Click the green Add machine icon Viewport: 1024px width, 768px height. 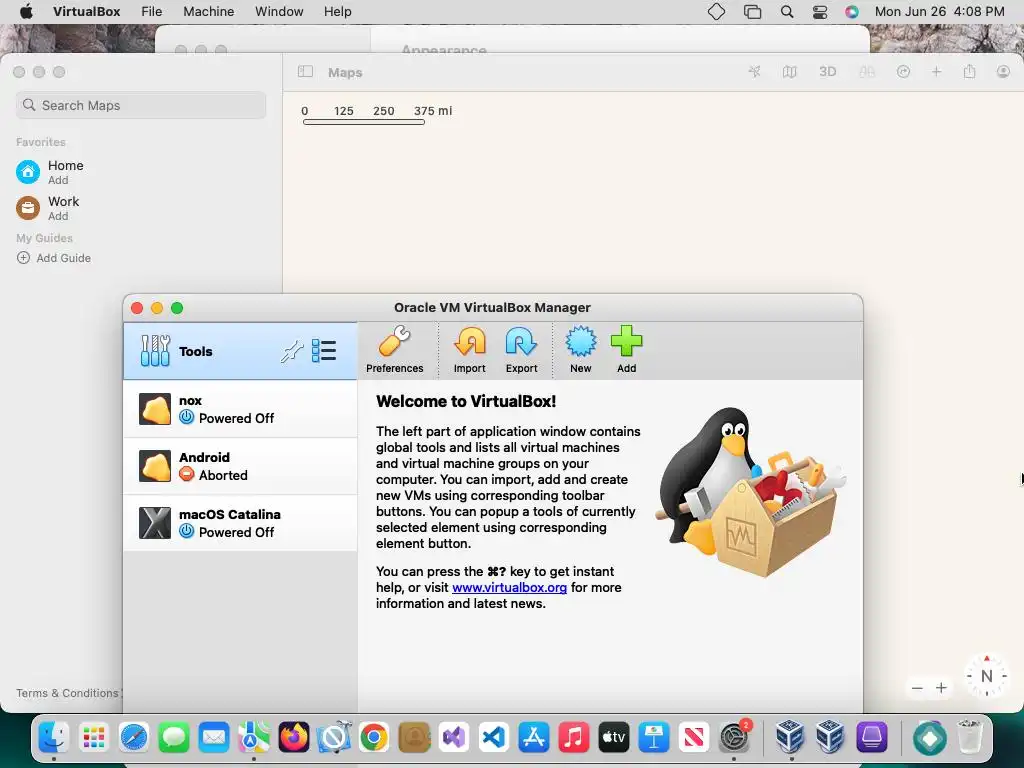pyautogui.click(x=626, y=350)
